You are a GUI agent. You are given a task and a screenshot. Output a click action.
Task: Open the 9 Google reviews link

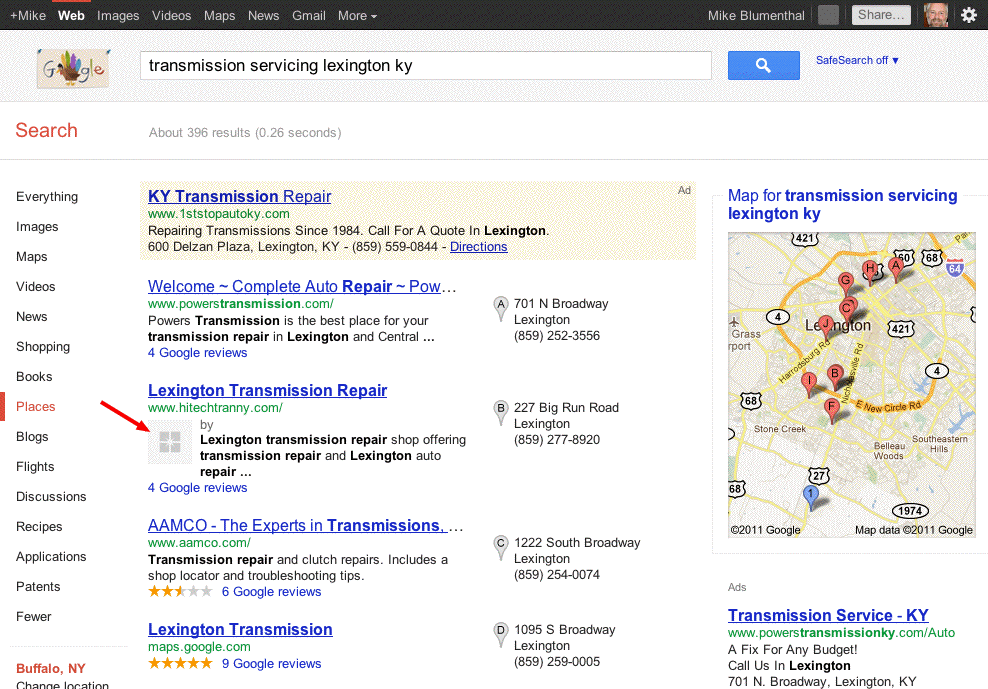257,664
